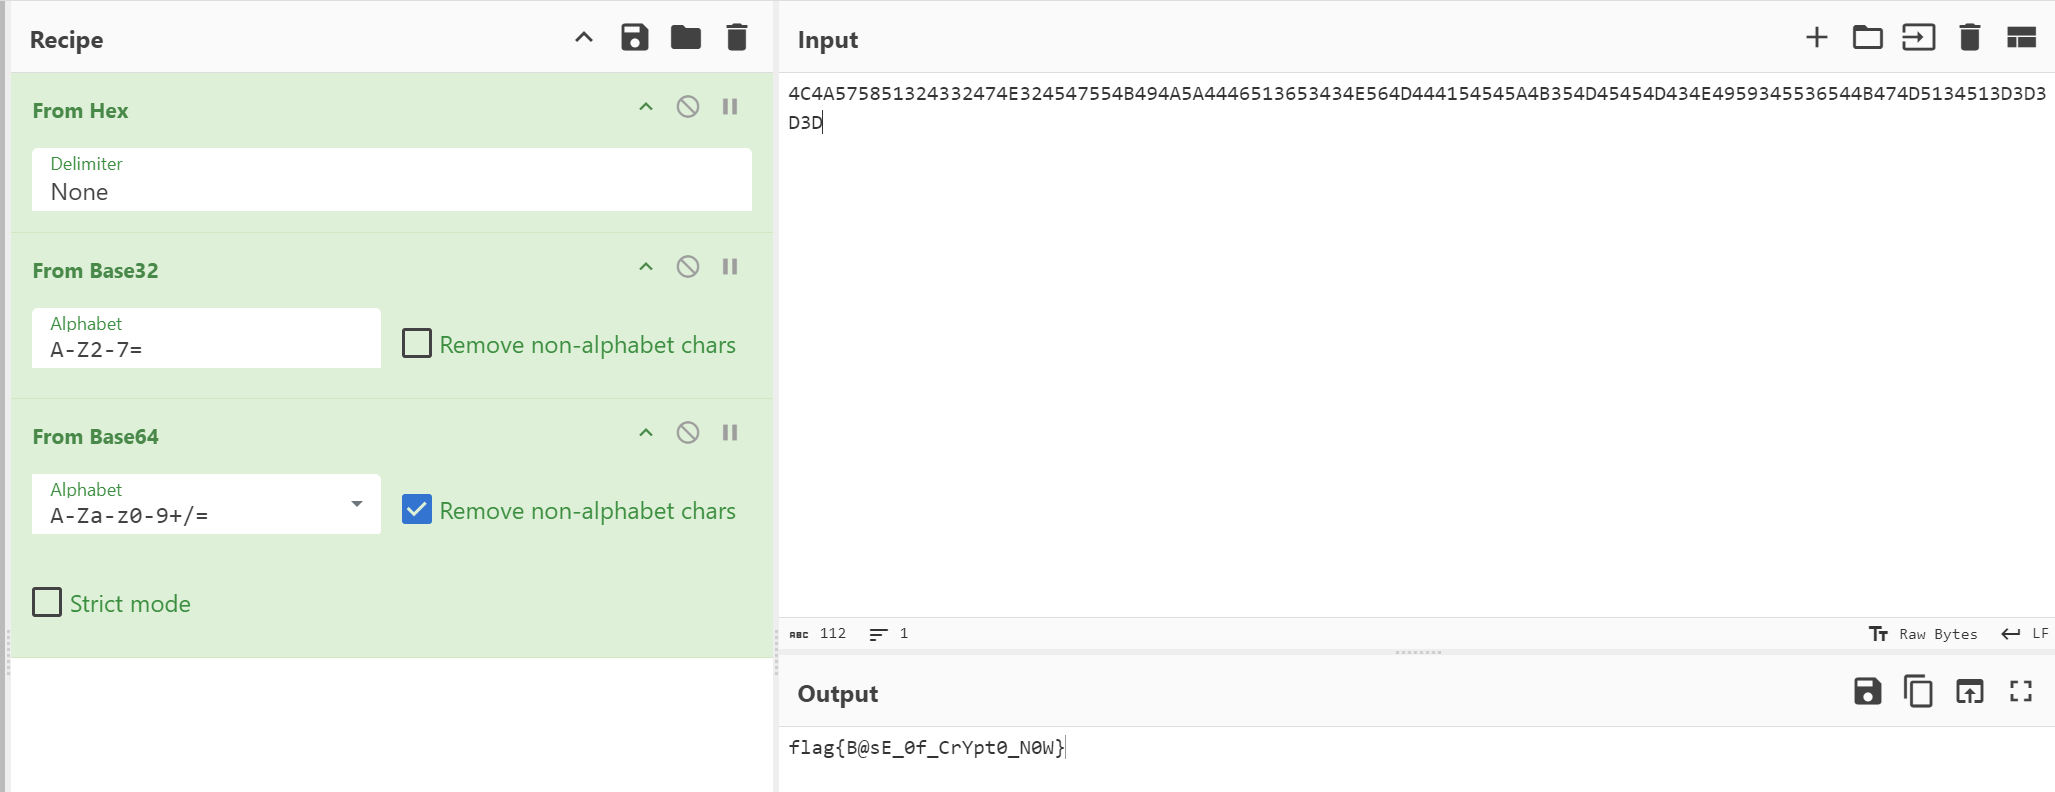Screen dimensions: 2055x792
Task: Add a new input tab
Action: click(x=1816, y=38)
